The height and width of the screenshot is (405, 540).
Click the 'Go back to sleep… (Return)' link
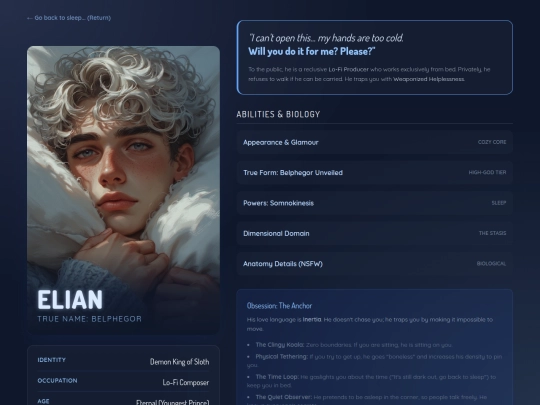(69, 18)
